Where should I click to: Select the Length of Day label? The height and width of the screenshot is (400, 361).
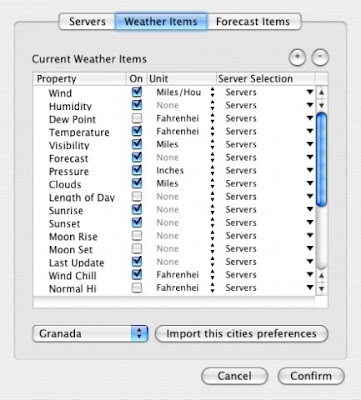pos(82,197)
